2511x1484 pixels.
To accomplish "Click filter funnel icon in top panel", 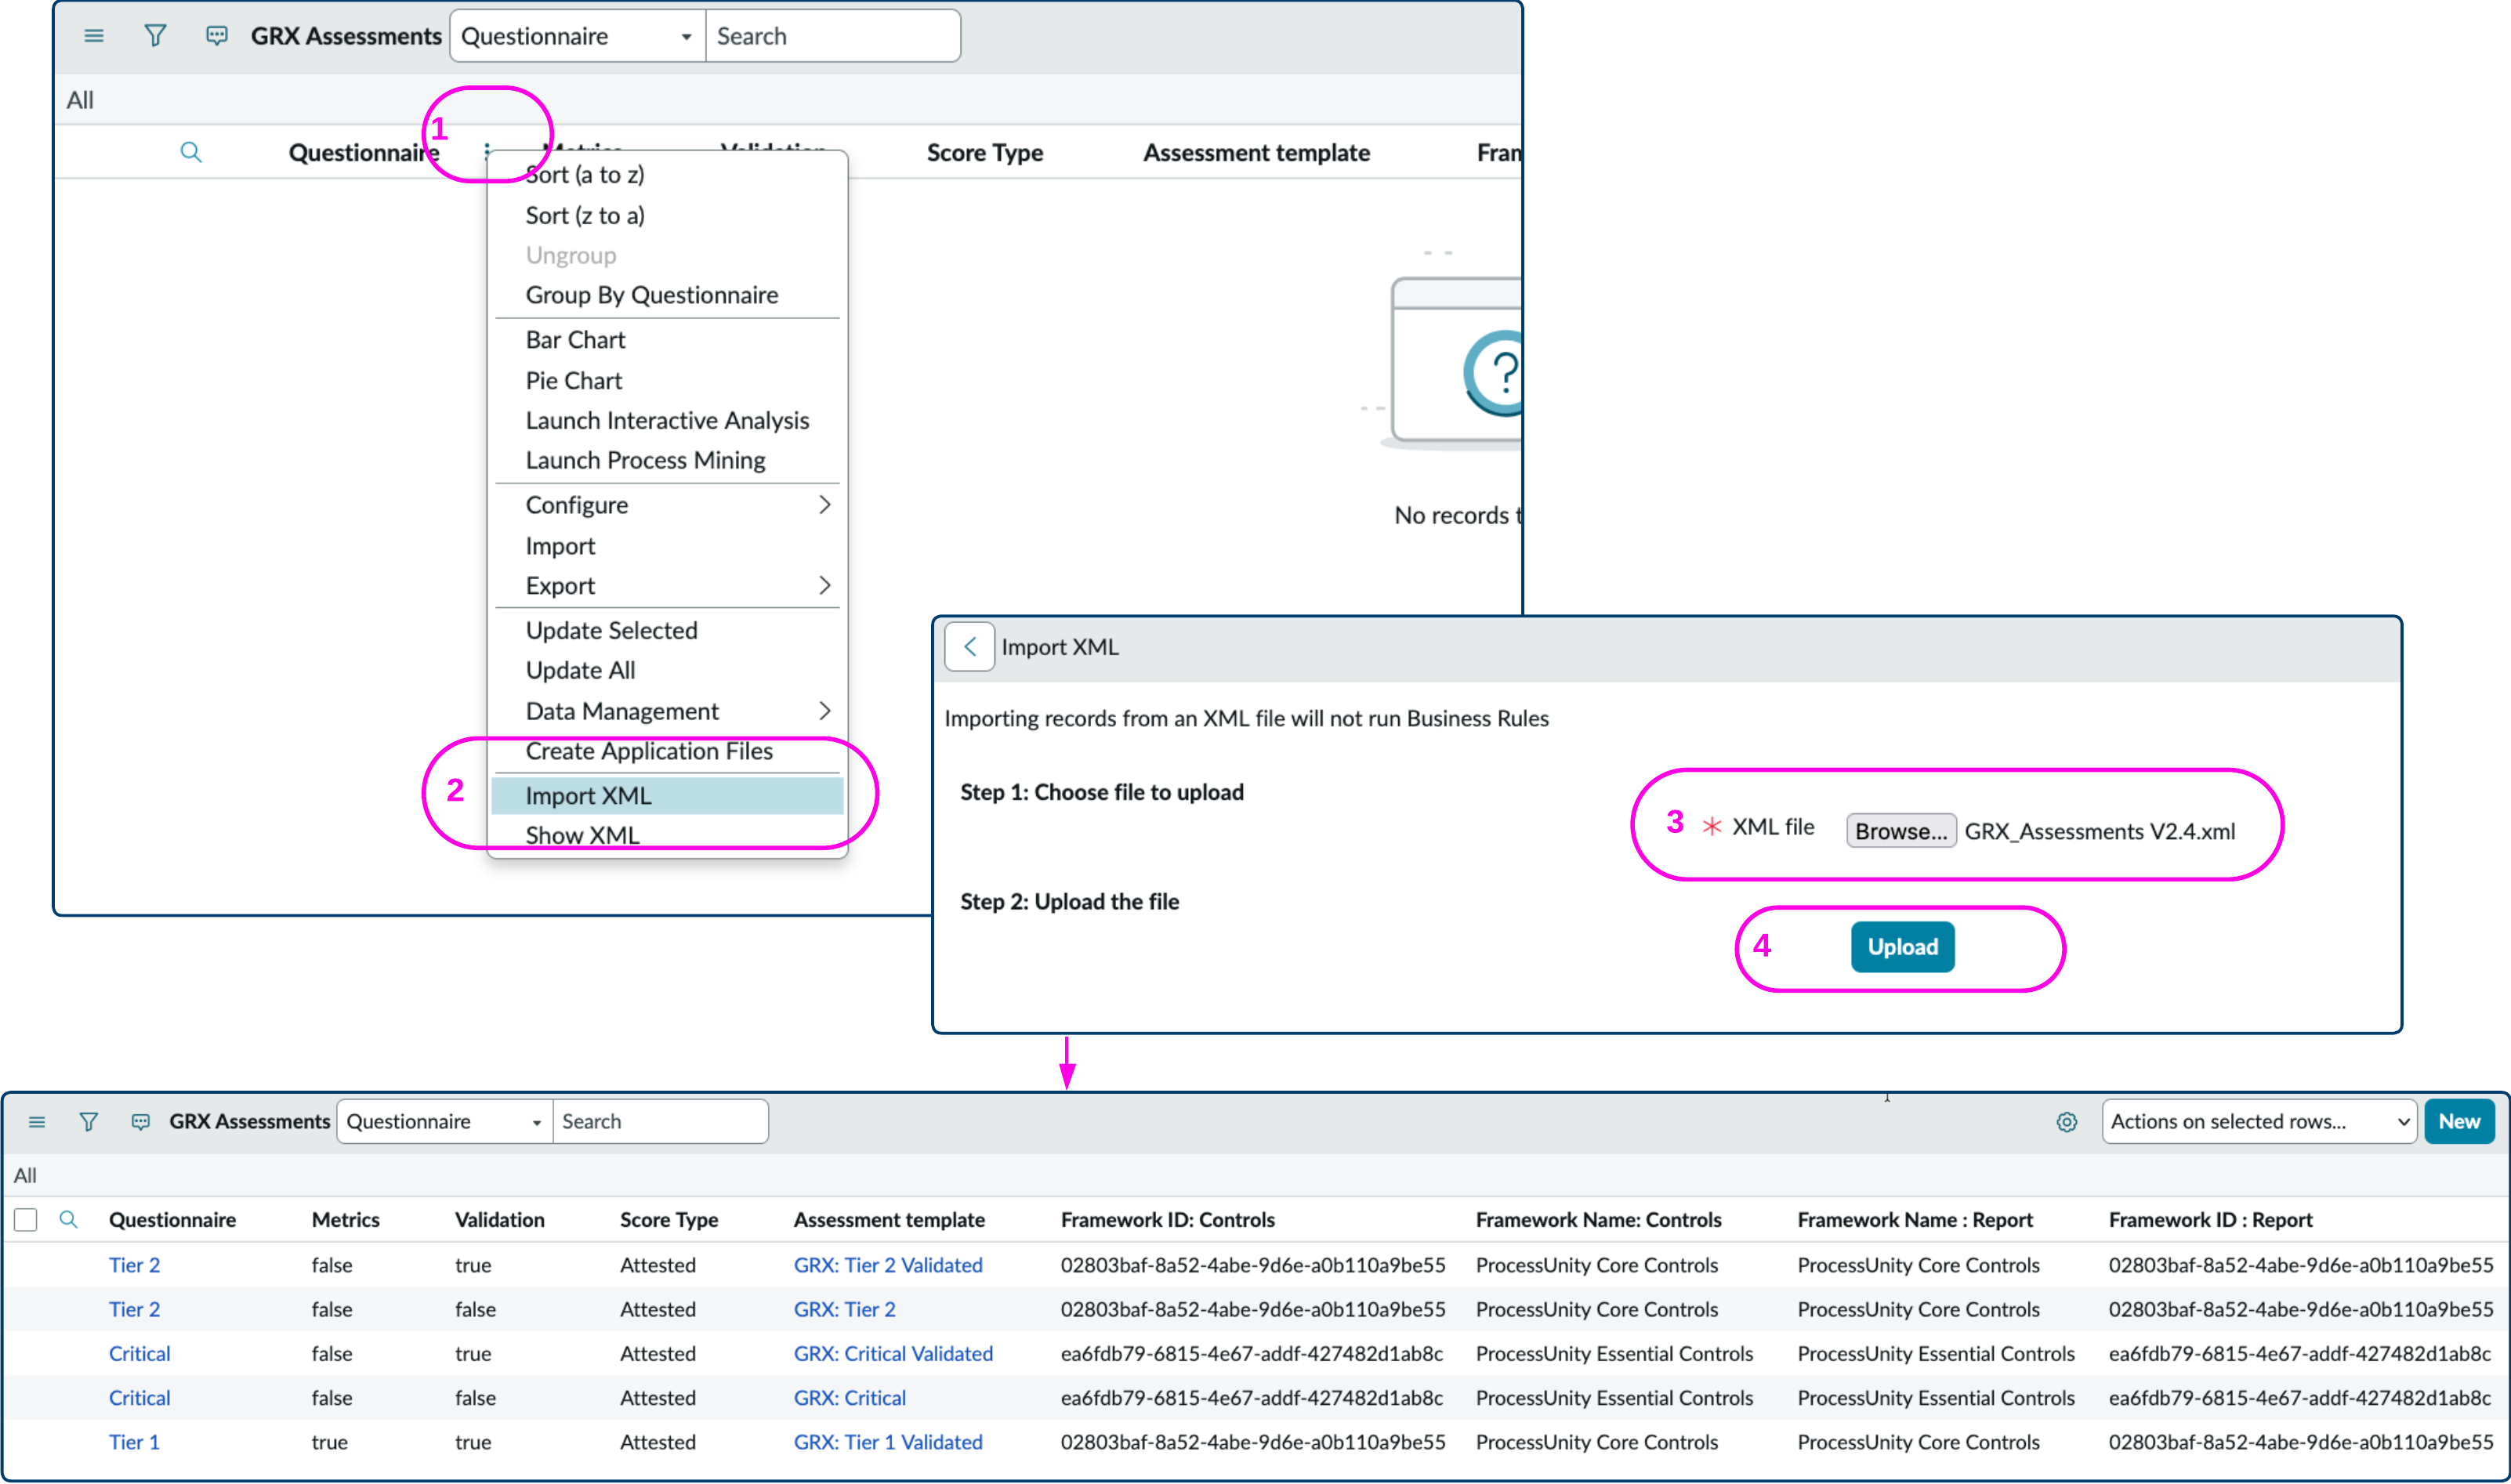I will click(x=155, y=36).
